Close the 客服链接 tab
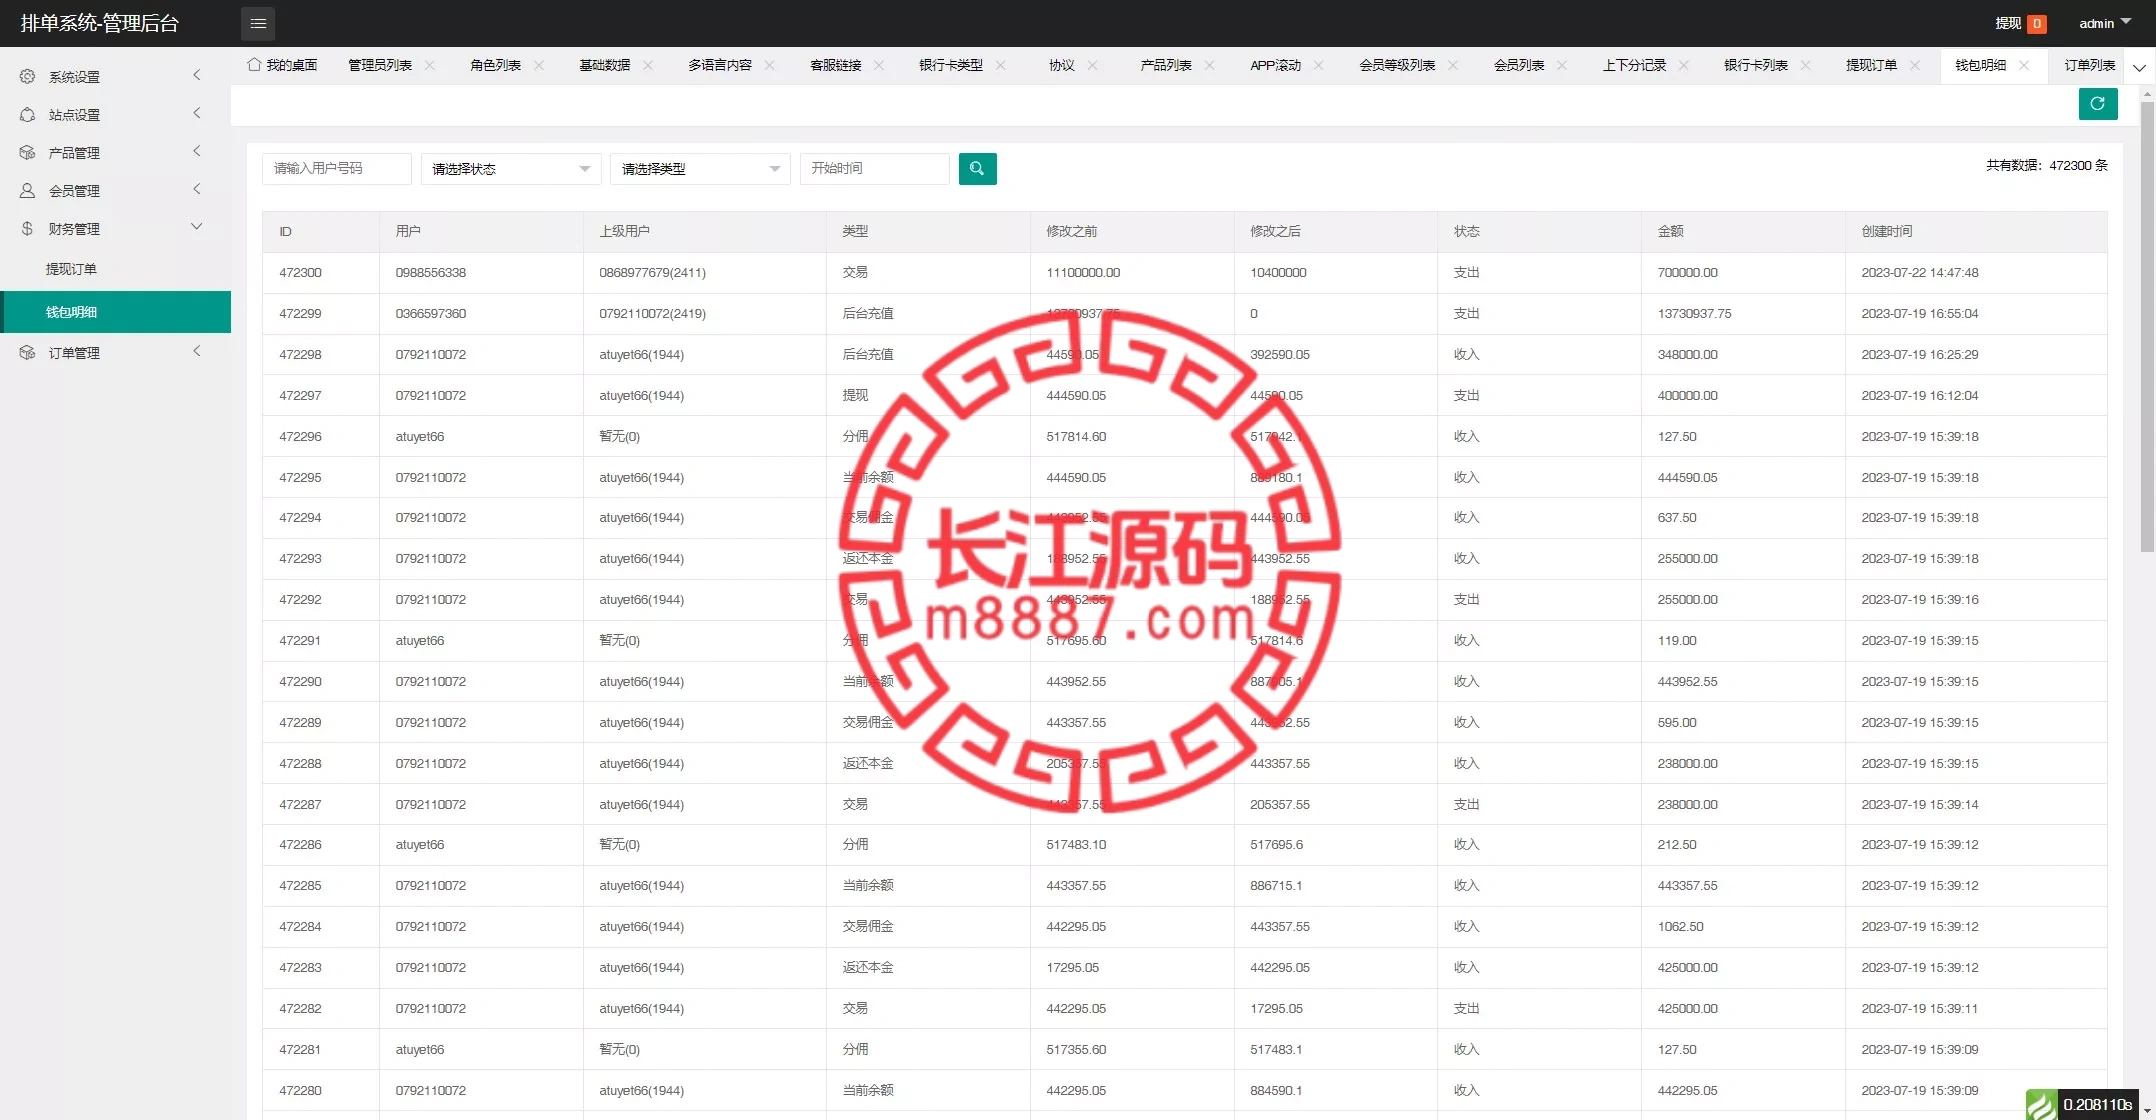 [879, 65]
